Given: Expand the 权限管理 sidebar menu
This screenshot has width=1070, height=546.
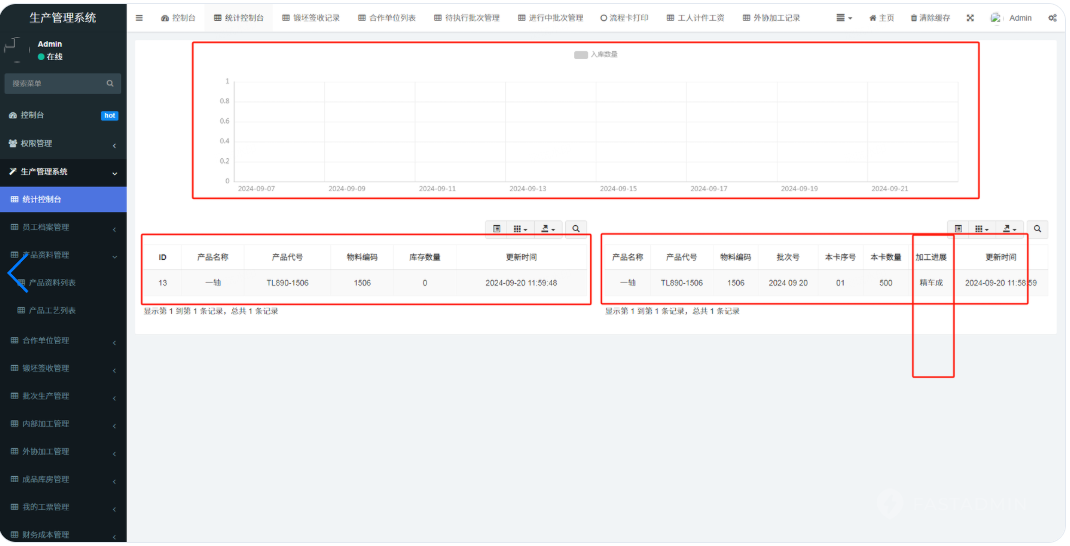Looking at the screenshot, I should tap(62, 144).
